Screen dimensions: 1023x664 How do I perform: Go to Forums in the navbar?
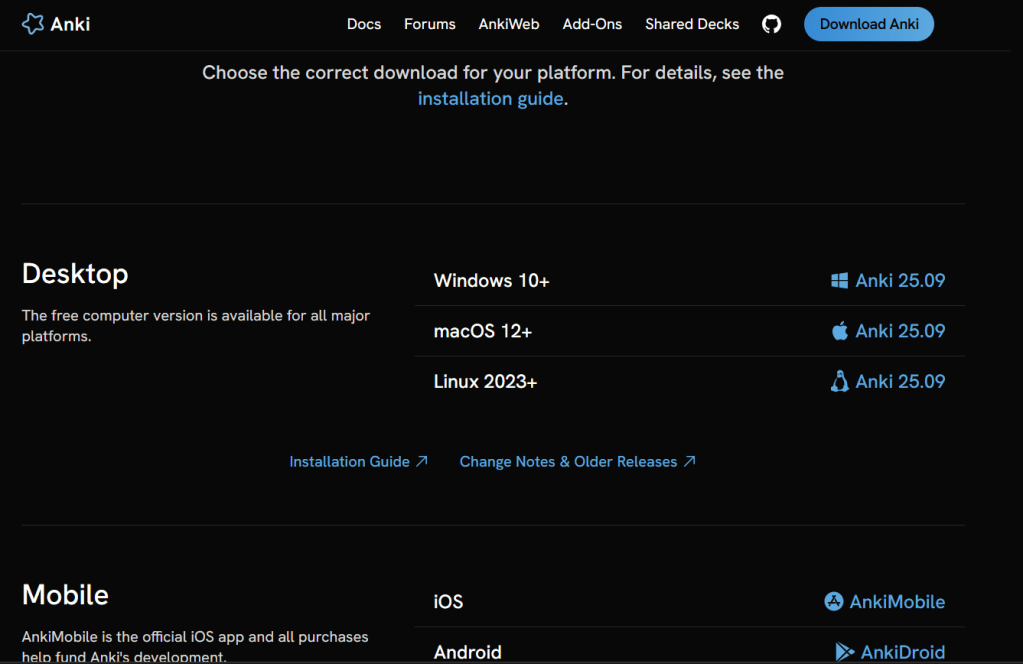click(430, 24)
